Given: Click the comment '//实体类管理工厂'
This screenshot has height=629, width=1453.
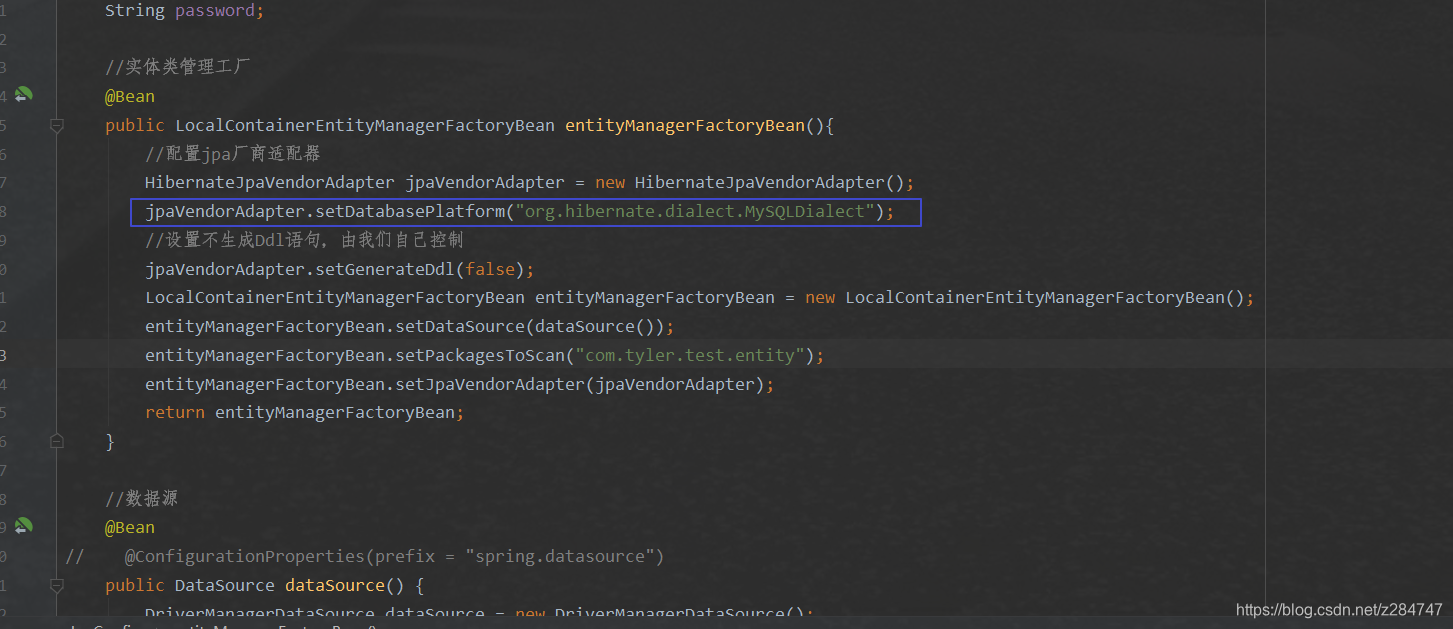Looking at the screenshot, I should point(177,67).
